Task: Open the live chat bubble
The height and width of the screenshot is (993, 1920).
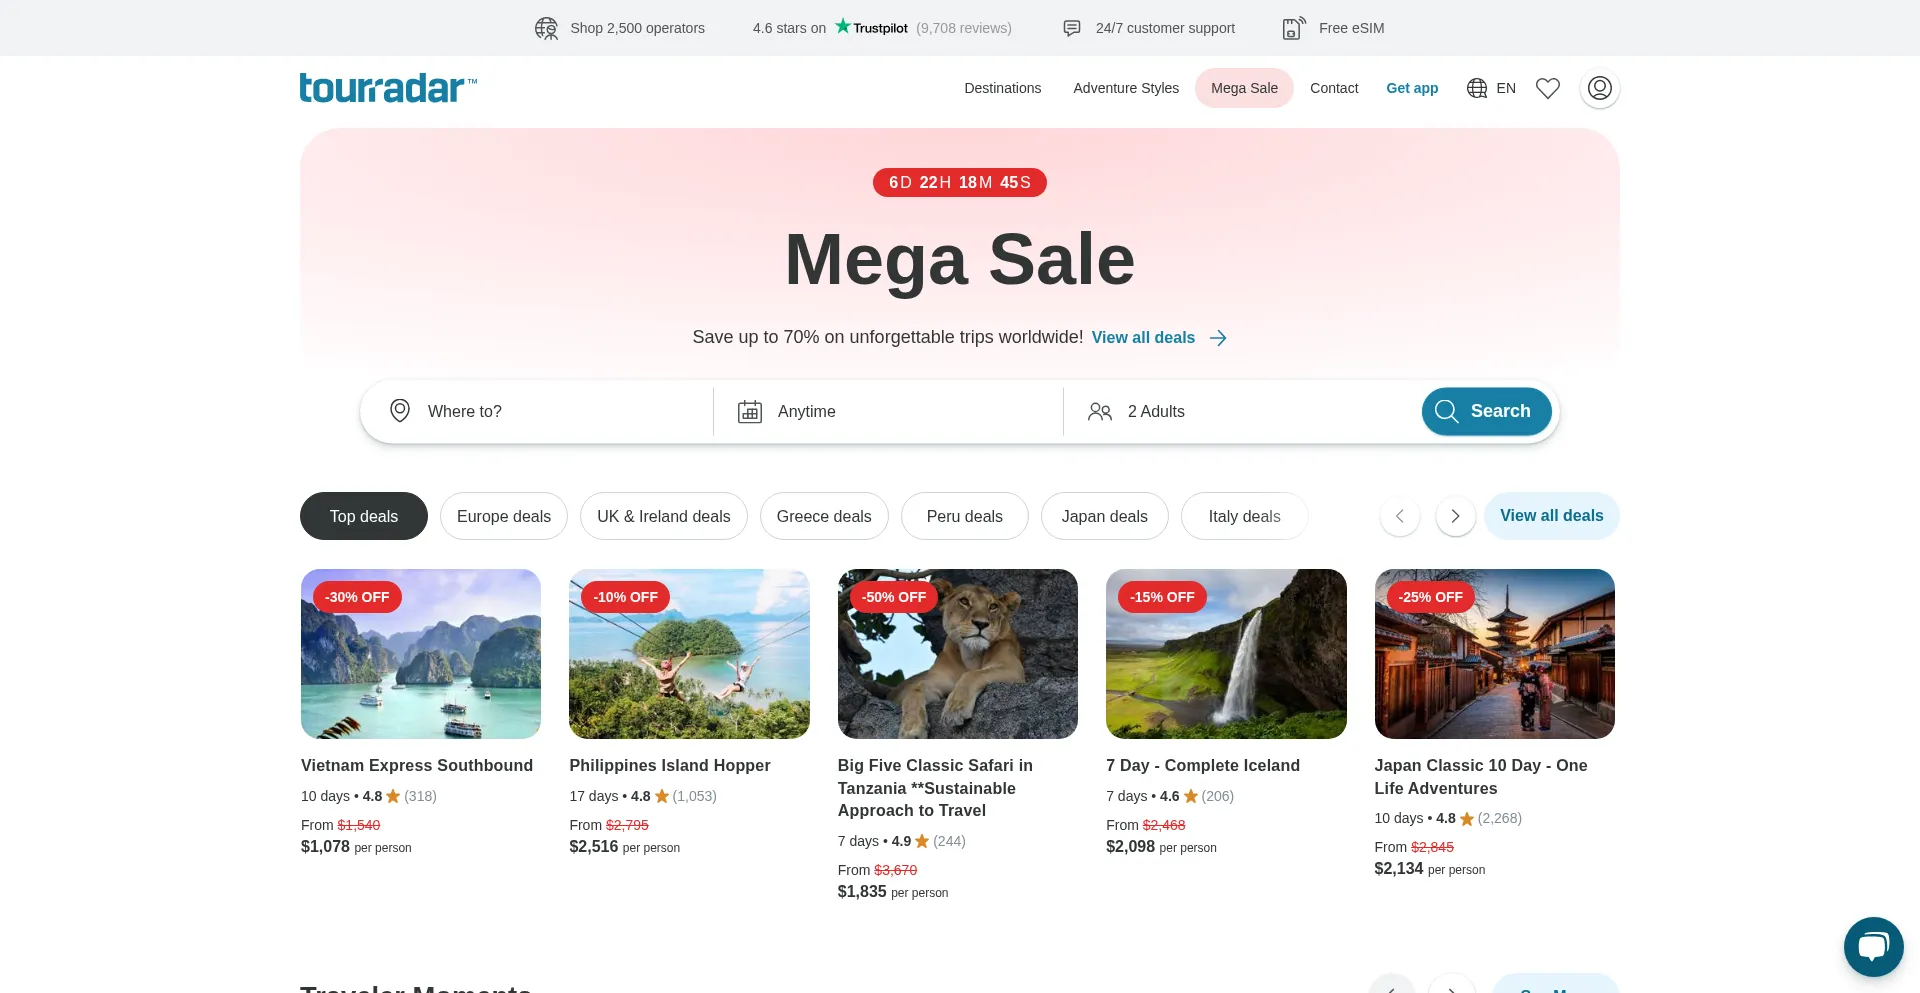Action: (x=1873, y=946)
